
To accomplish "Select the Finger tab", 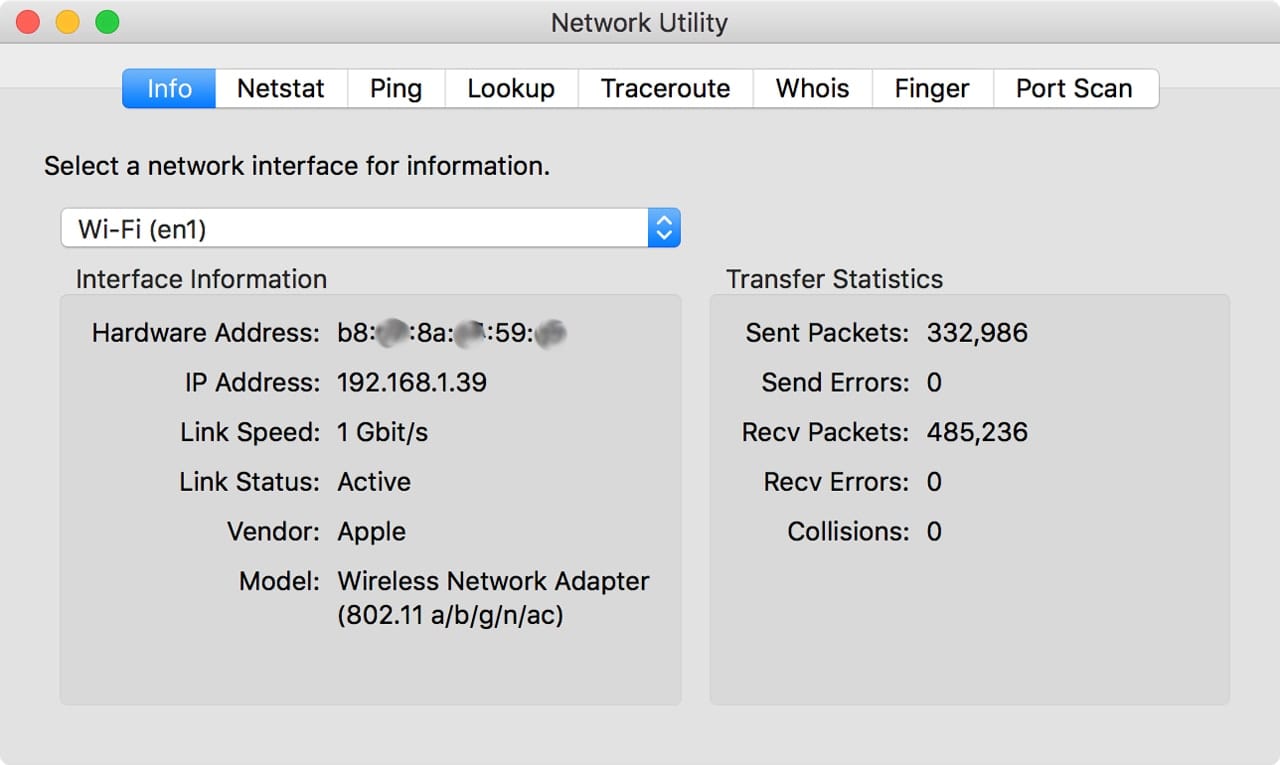I will tap(932, 88).
